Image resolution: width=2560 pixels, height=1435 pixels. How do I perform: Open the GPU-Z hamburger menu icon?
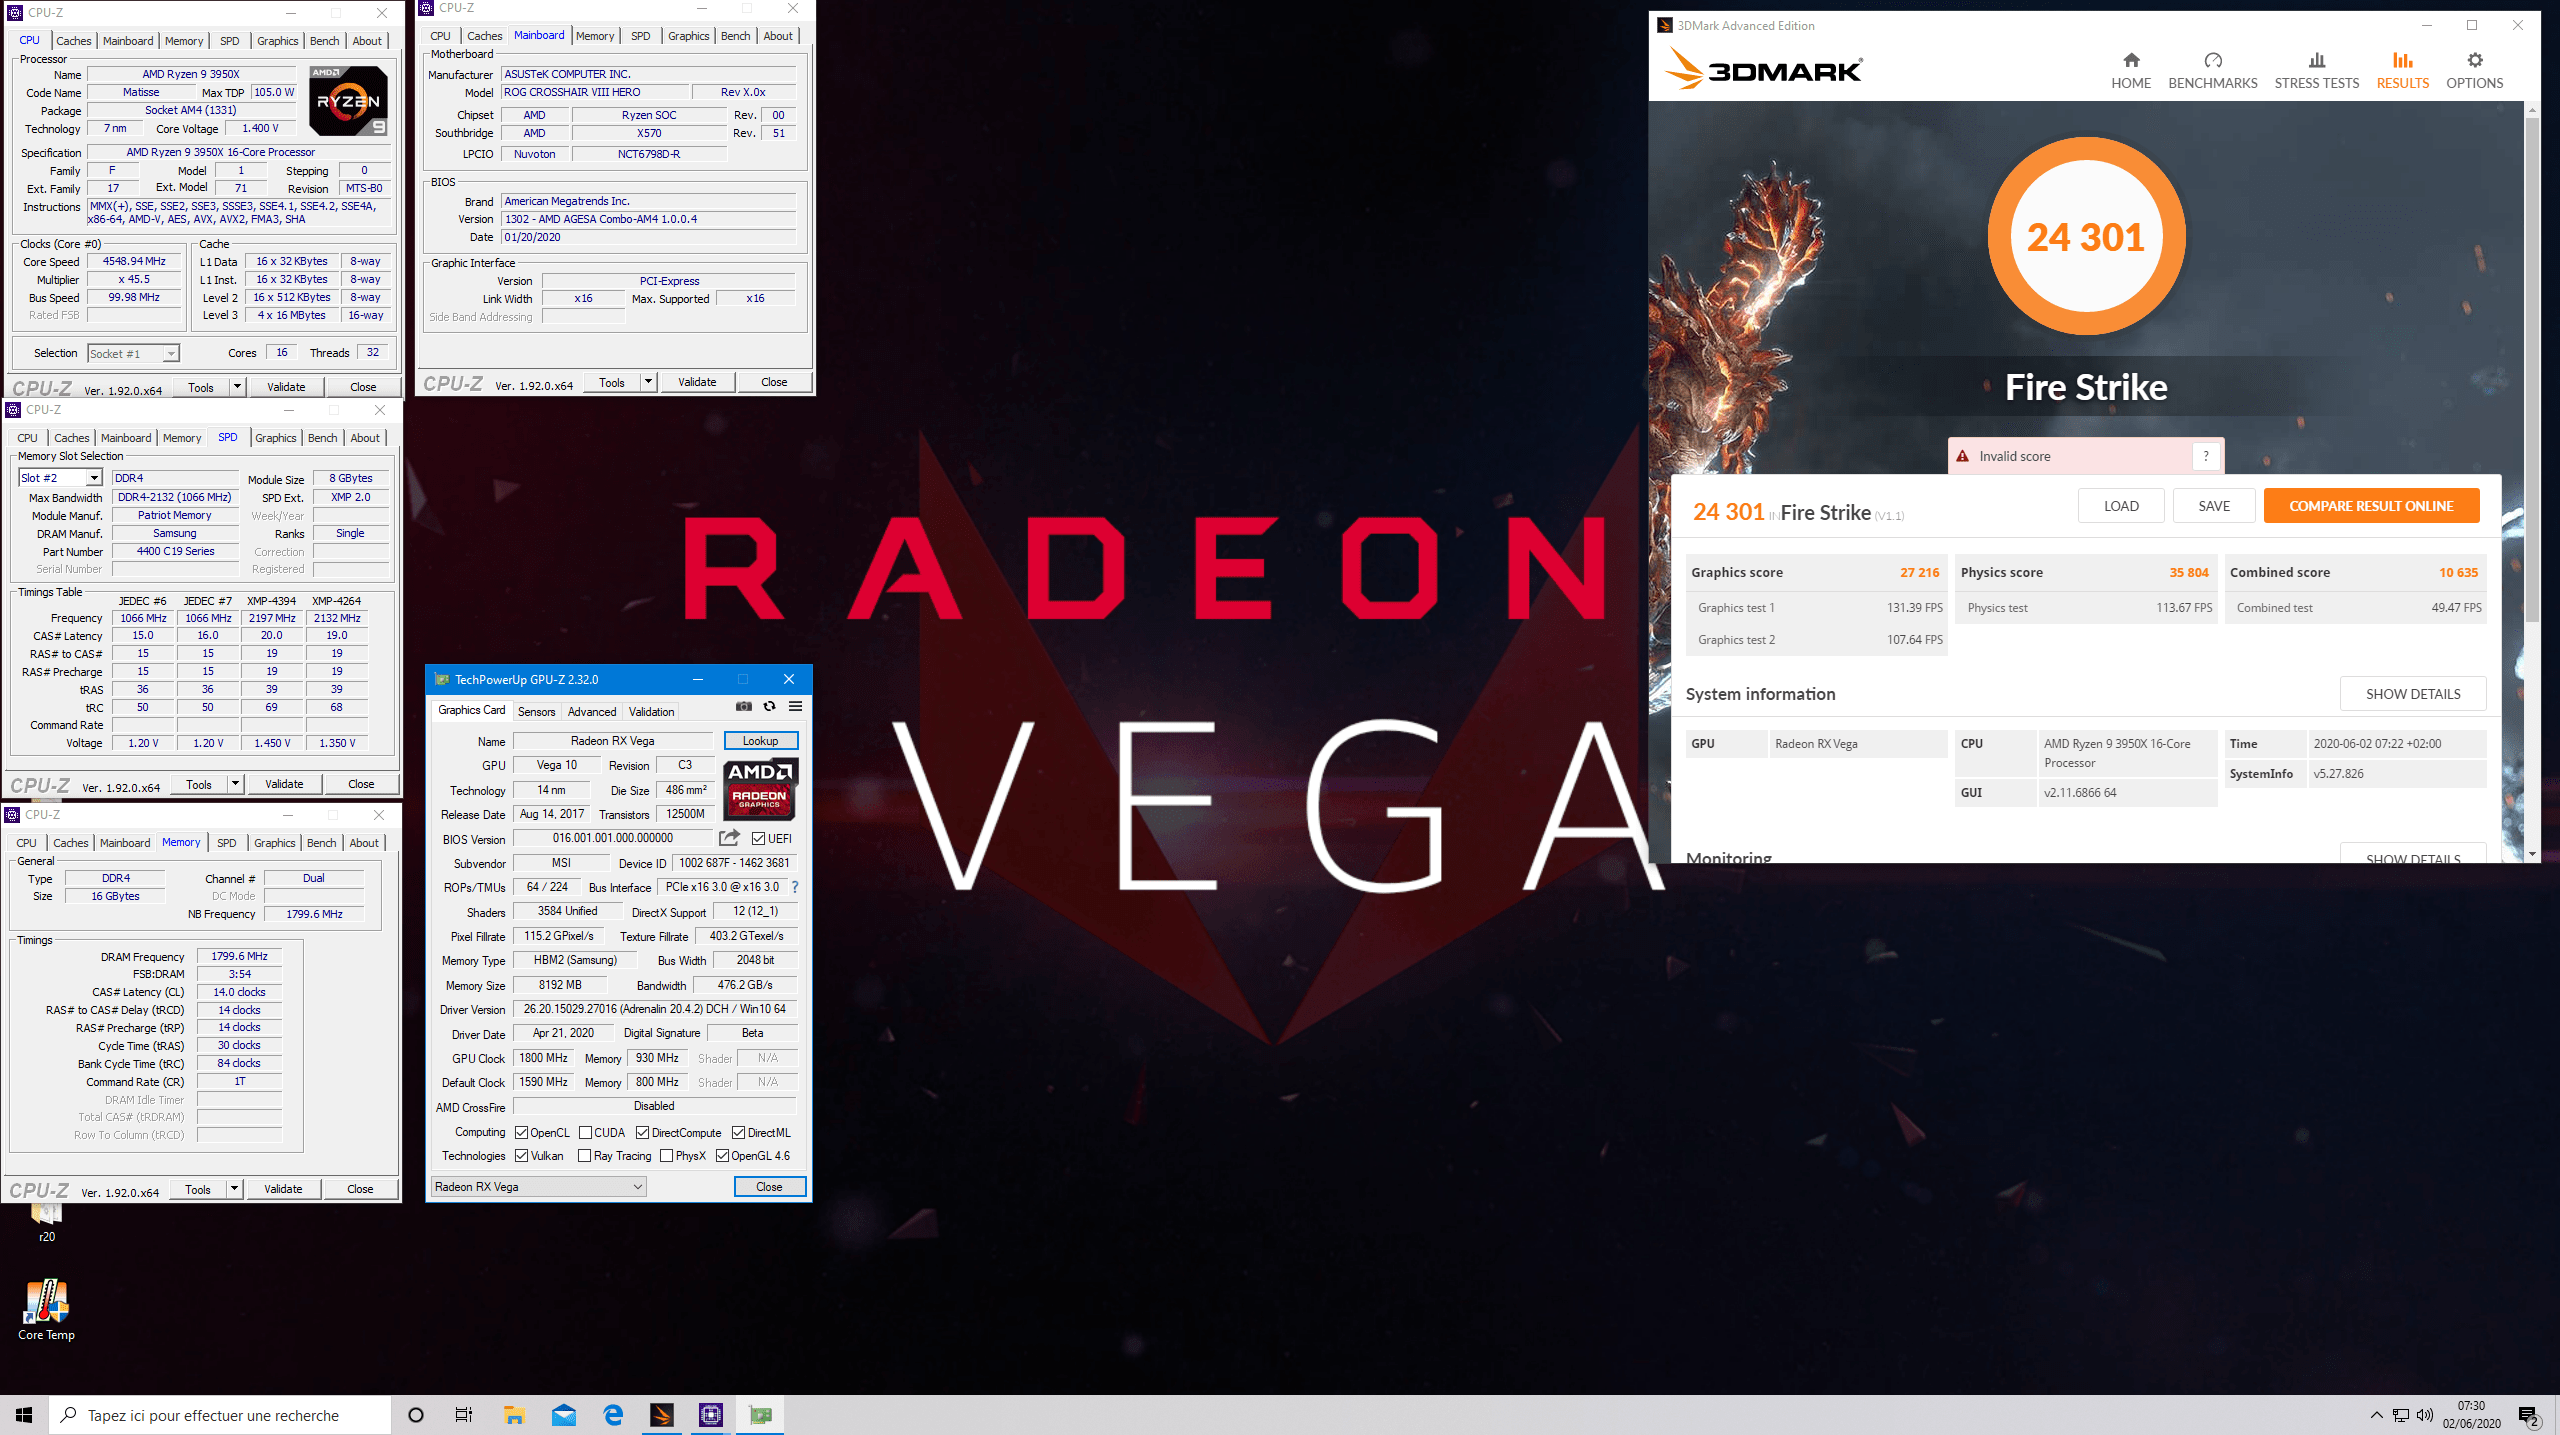[795, 706]
